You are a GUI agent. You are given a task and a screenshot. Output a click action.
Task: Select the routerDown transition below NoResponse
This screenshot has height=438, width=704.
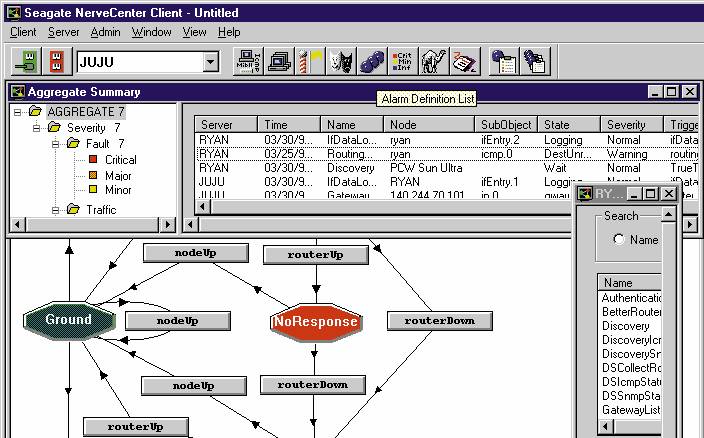tap(313, 385)
